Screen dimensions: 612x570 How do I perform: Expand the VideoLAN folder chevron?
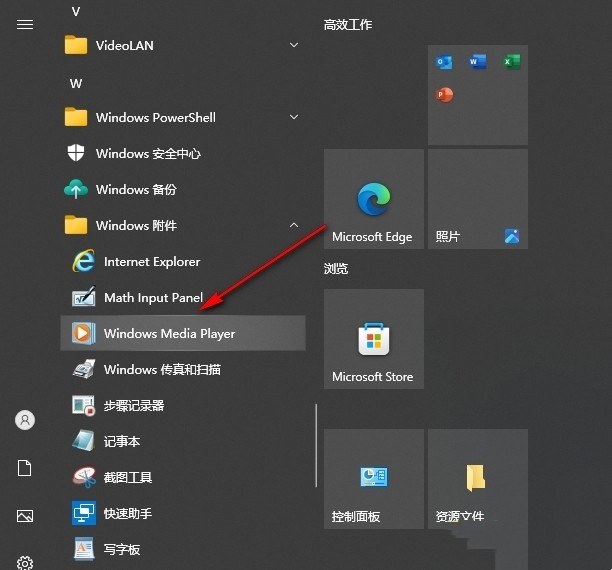point(294,45)
